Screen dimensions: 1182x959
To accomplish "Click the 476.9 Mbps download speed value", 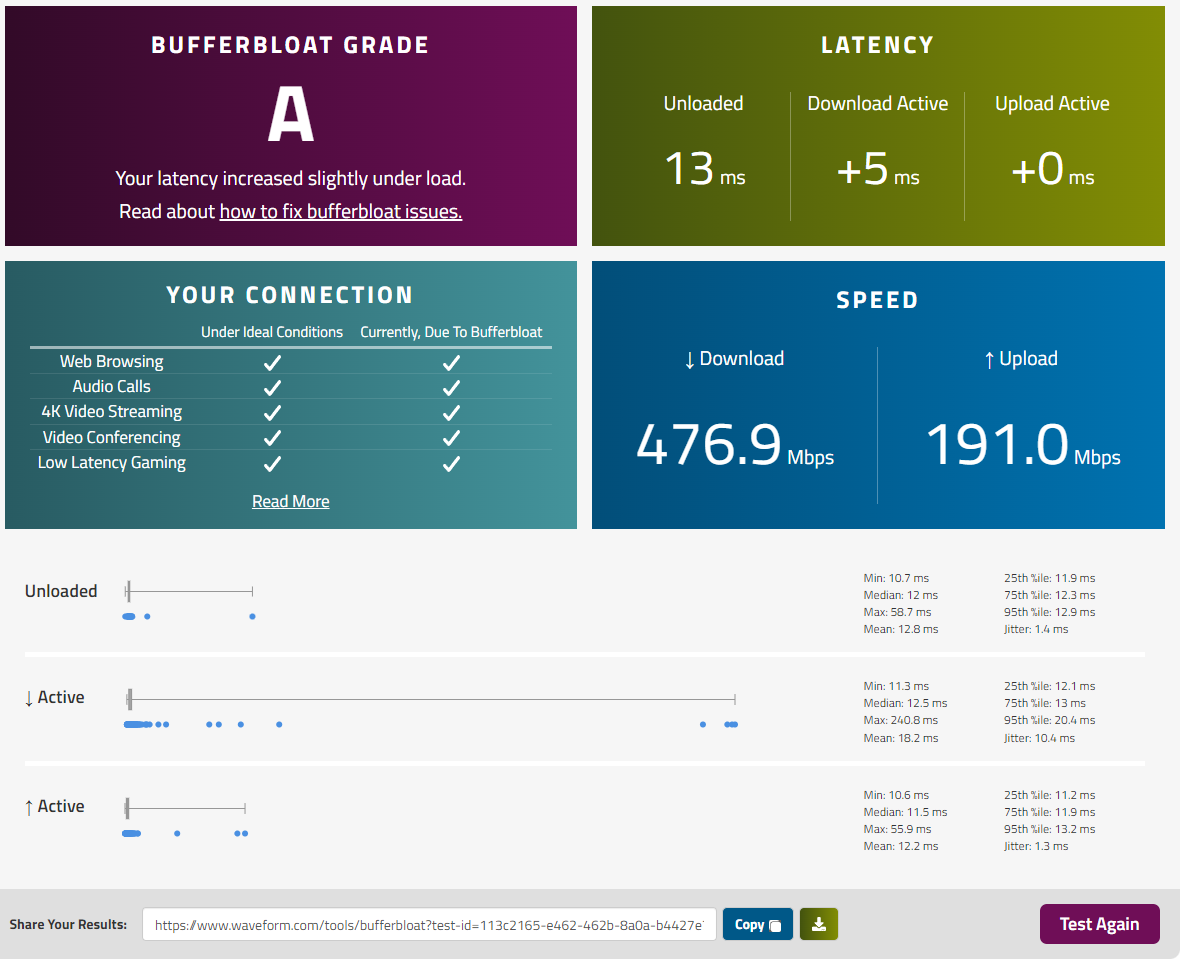I will coord(708,445).
